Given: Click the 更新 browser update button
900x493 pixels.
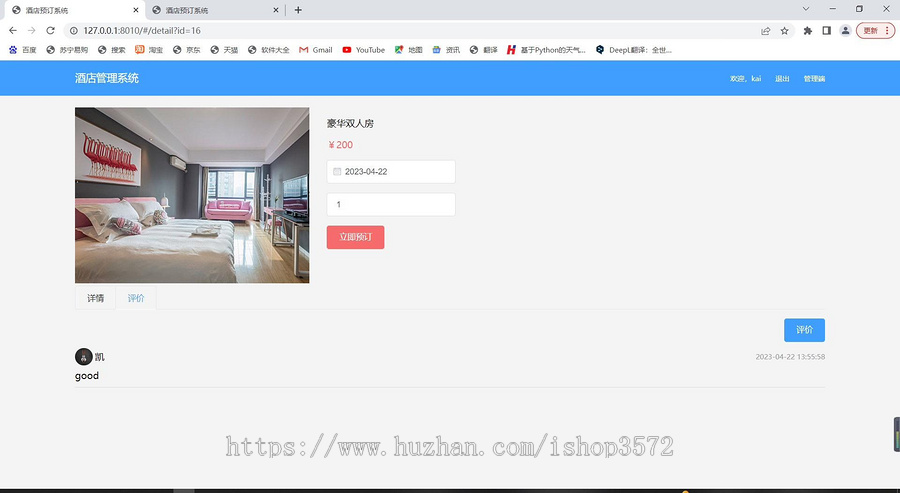Looking at the screenshot, I should pyautogui.click(x=875, y=30).
